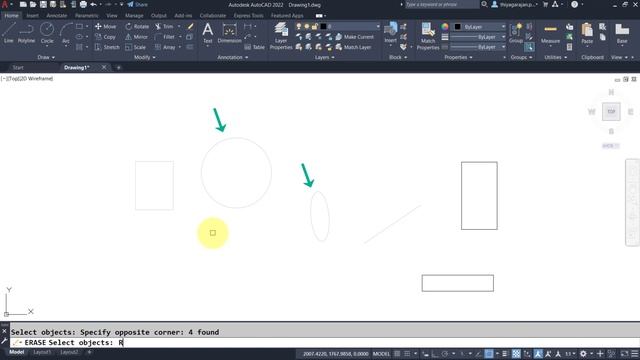Viewport: 640px width, 360px height.
Task: Expand the Annotation panel dropdown
Action: pyautogui.click(x=233, y=58)
